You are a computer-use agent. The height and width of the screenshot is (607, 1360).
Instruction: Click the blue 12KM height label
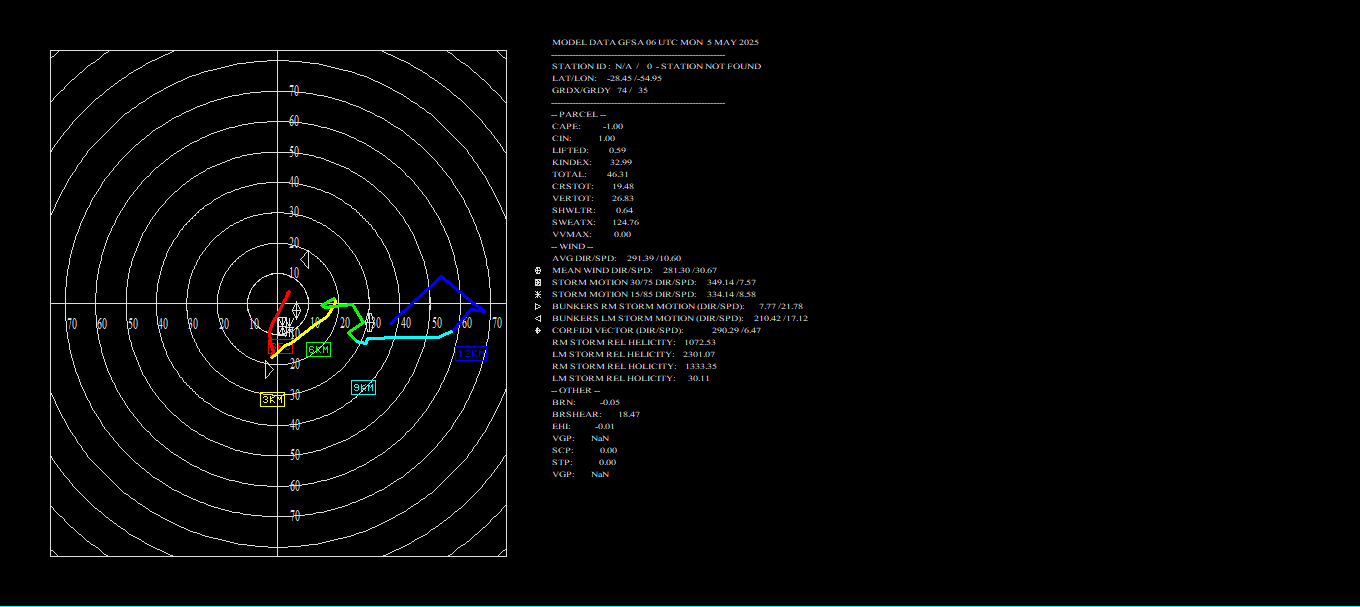pyautogui.click(x=471, y=354)
